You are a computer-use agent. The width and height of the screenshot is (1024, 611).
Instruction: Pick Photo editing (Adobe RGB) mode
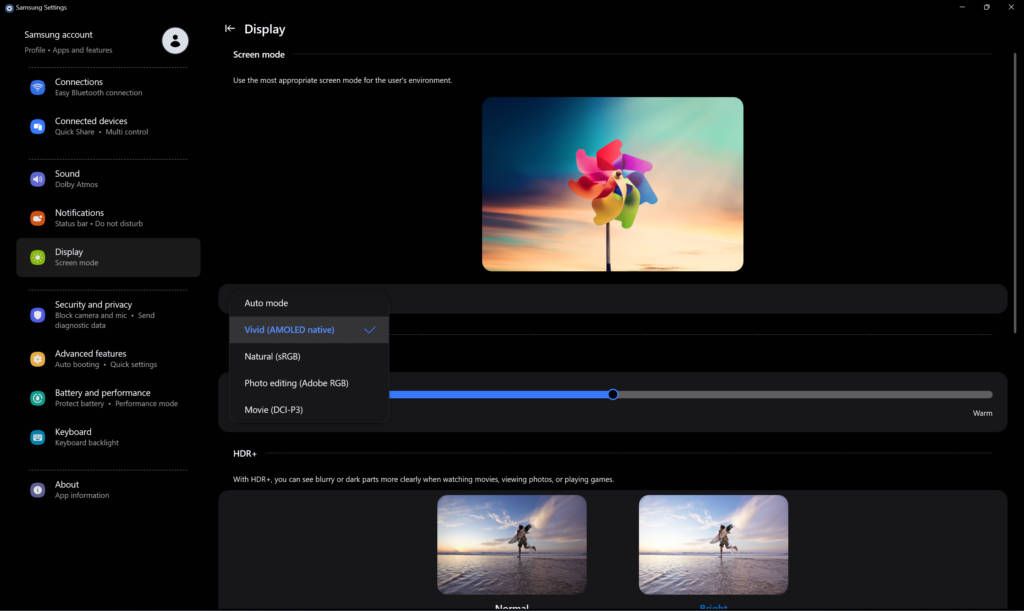tap(309, 383)
